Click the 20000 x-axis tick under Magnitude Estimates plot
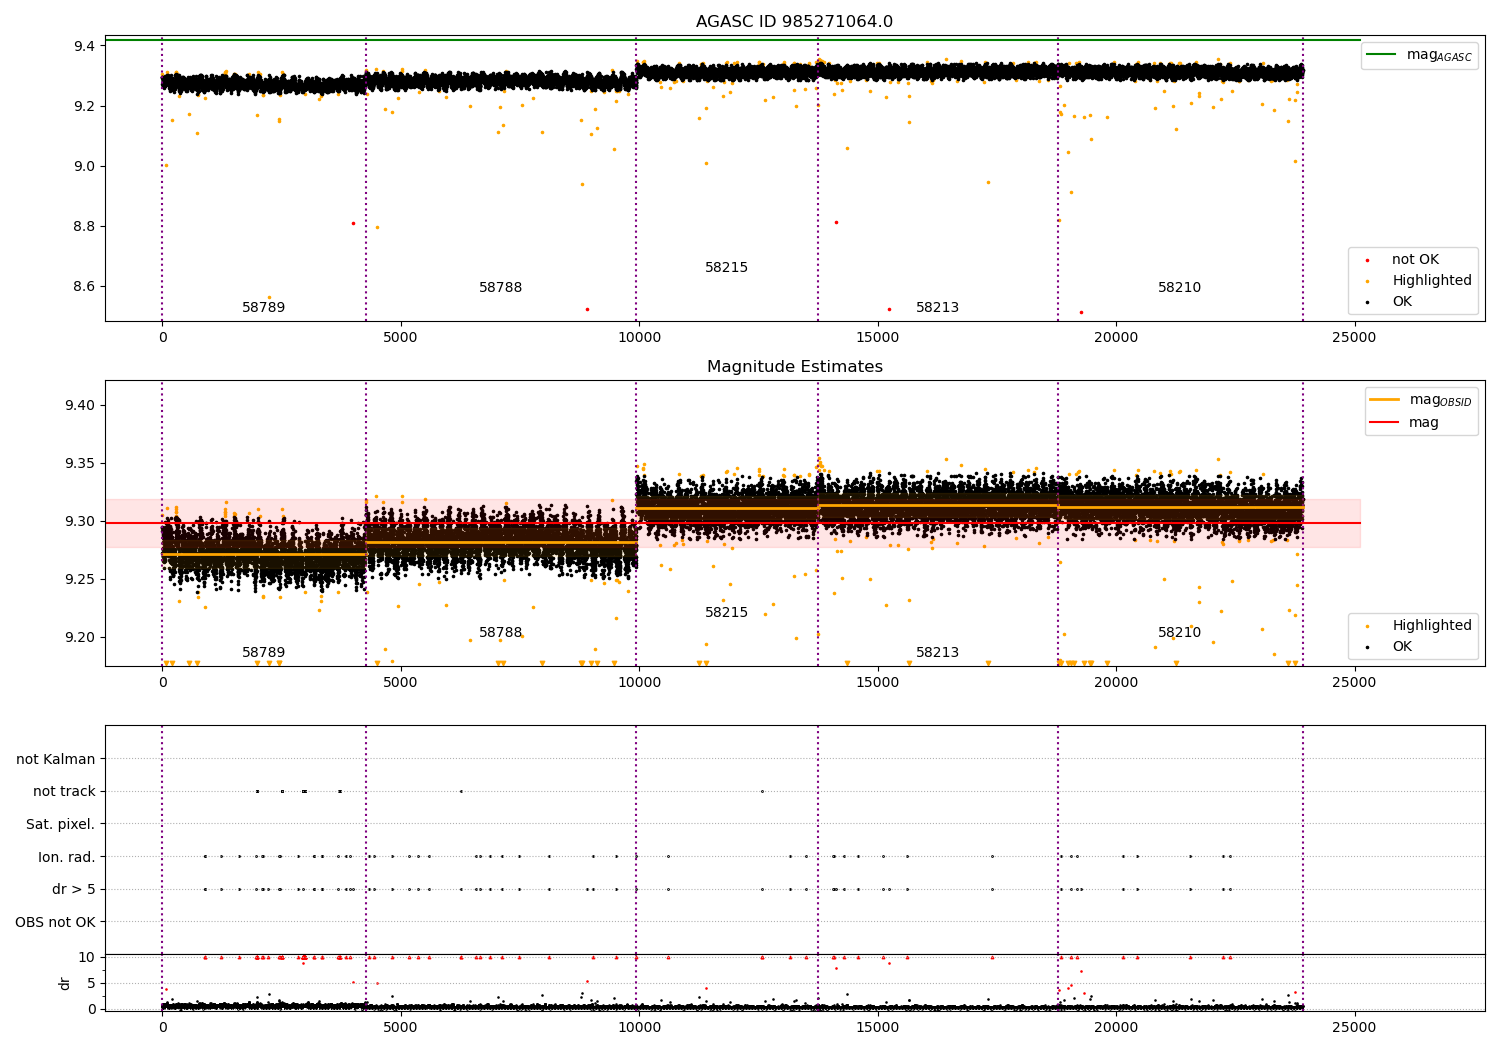The height and width of the screenshot is (1050, 1500). (1116, 683)
